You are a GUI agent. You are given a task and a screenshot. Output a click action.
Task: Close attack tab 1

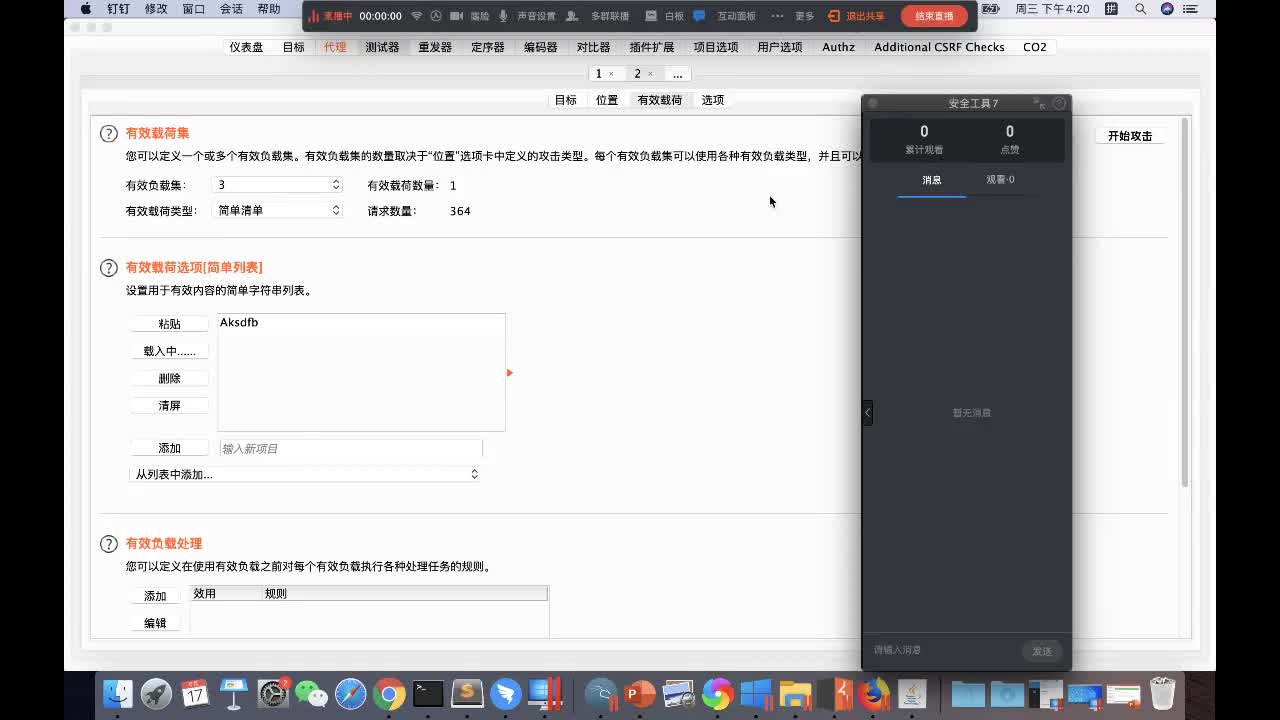(611, 74)
